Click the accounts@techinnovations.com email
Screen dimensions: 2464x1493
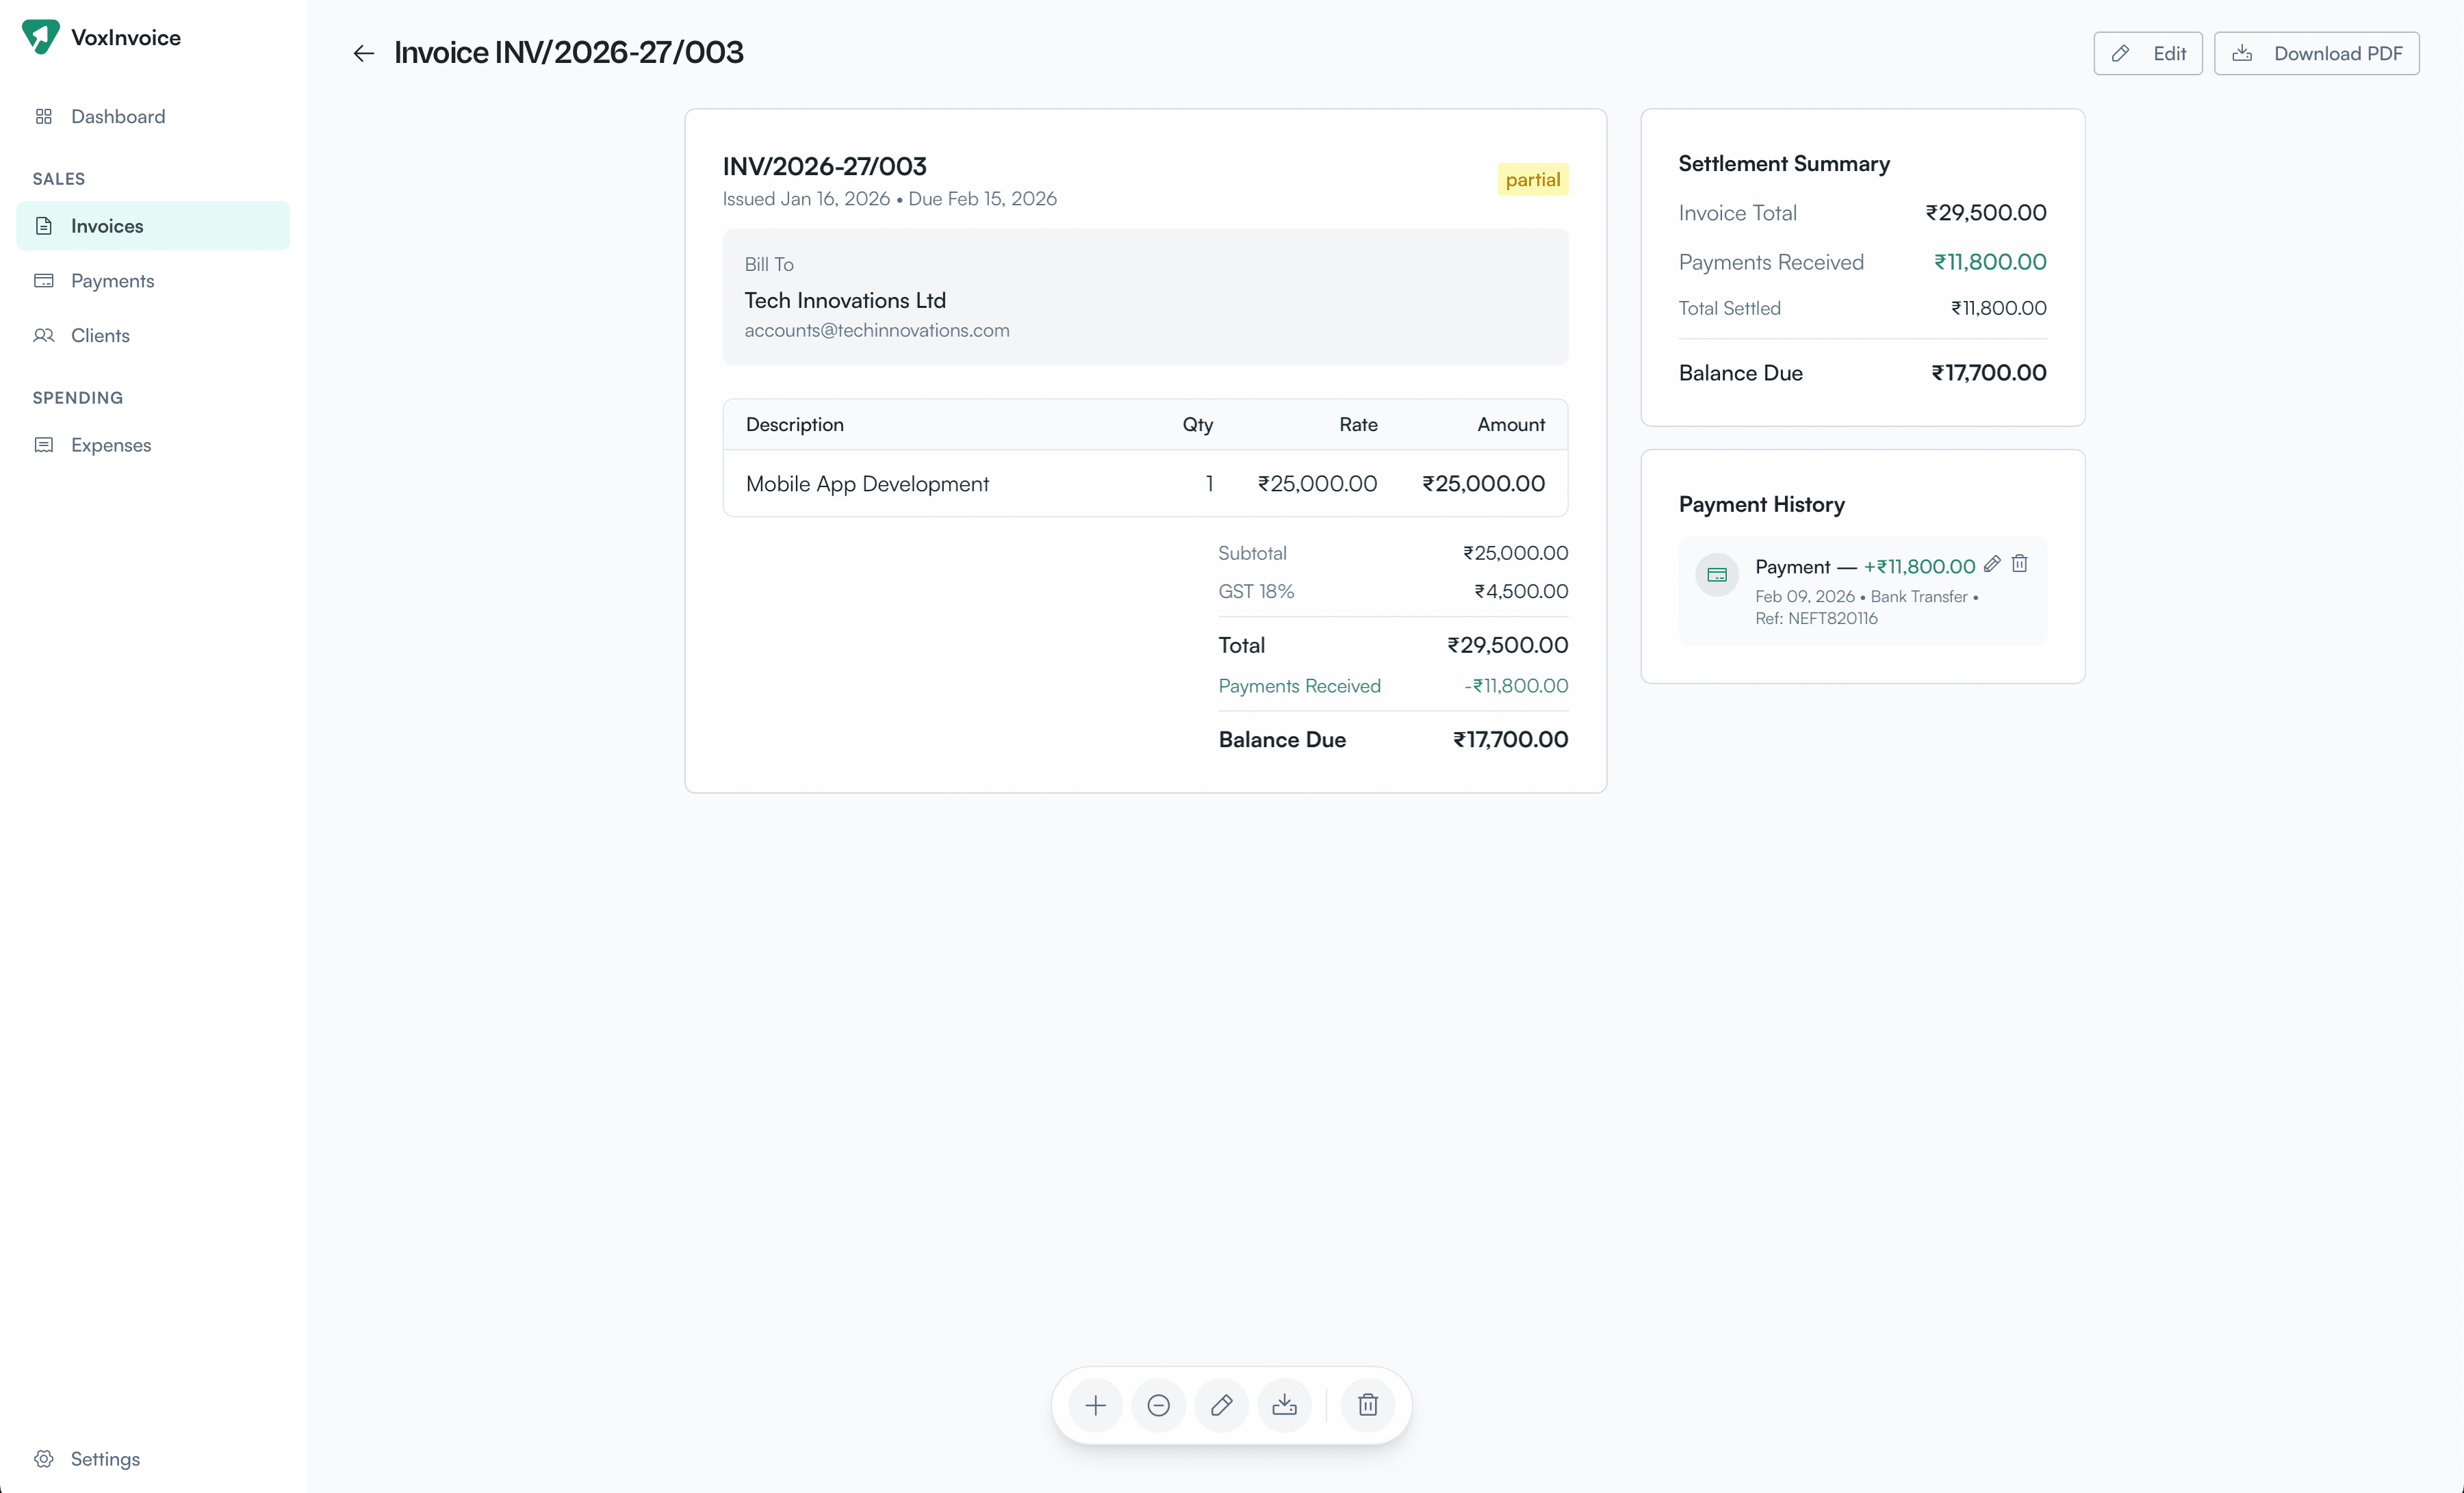pos(877,330)
